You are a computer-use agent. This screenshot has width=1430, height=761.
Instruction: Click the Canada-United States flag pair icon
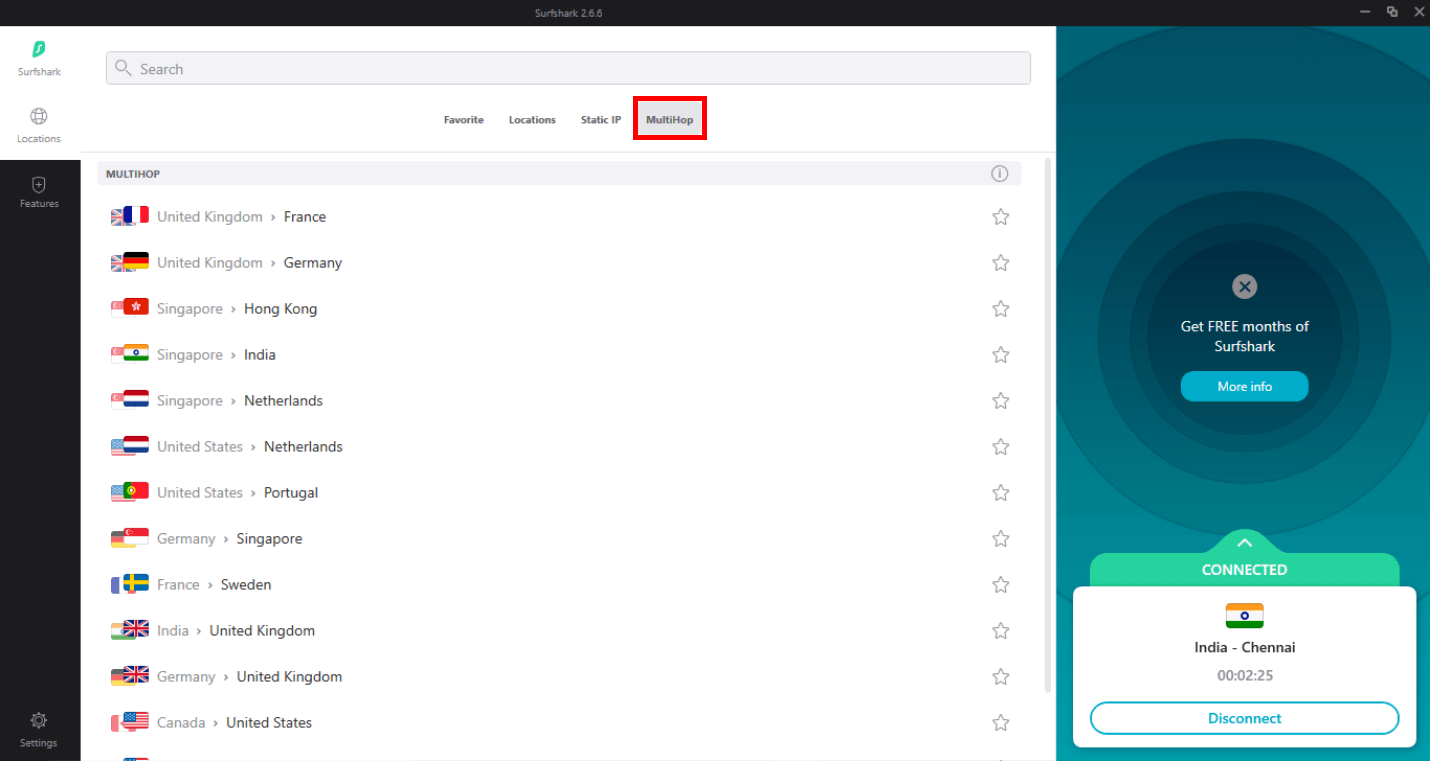coord(130,722)
